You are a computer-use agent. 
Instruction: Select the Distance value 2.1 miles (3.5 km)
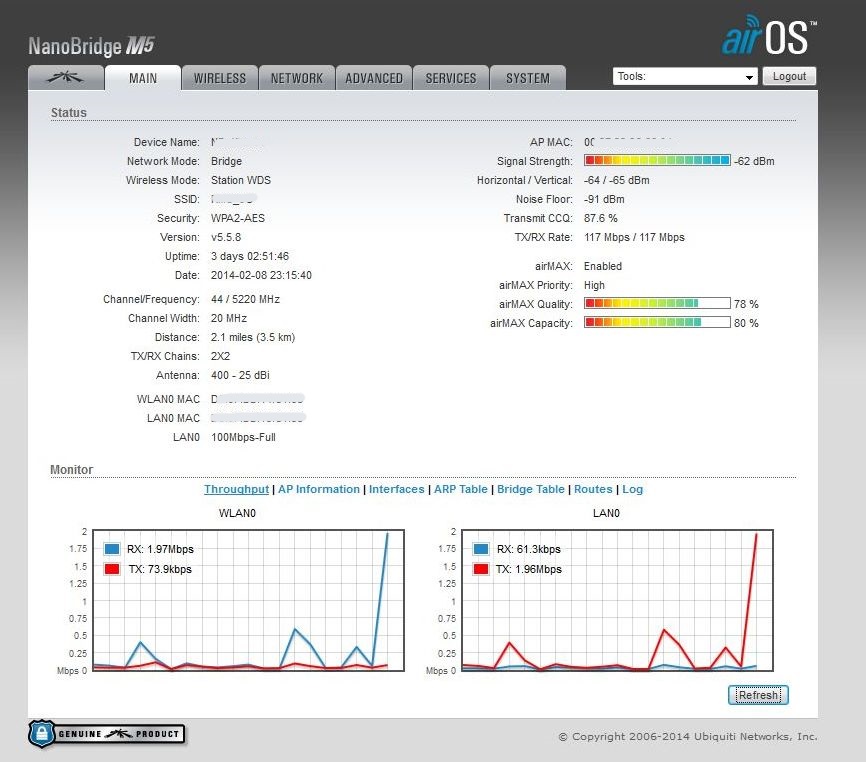pyautogui.click(x=253, y=337)
